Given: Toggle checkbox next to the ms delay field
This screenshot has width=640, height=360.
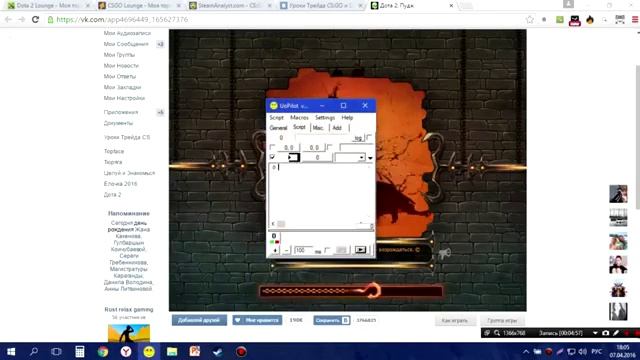Looking at the screenshot, I should click(327, 250).
